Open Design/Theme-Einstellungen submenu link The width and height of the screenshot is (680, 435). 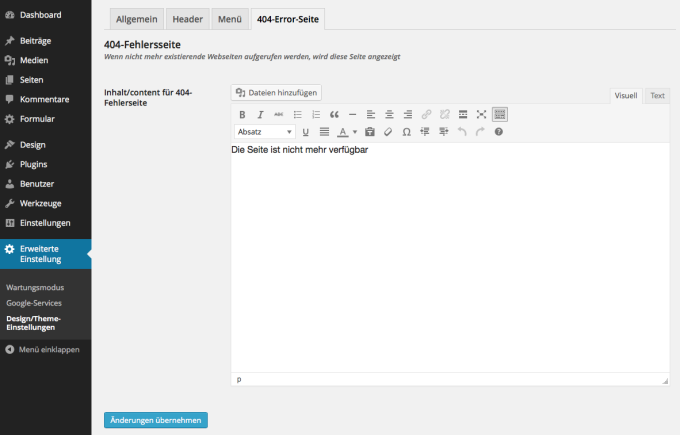[x=33, y=323]
